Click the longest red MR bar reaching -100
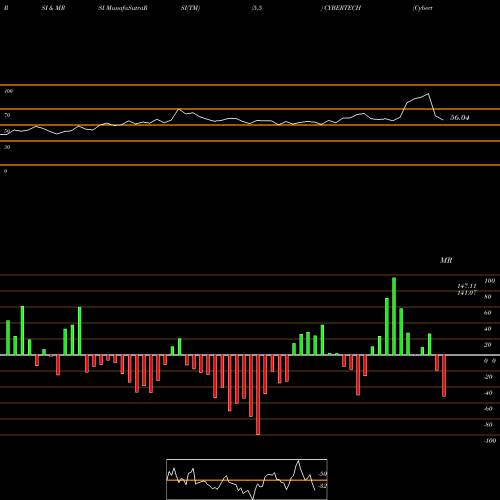The height and width of the screenshot is (500, 500). coord(258,395)
